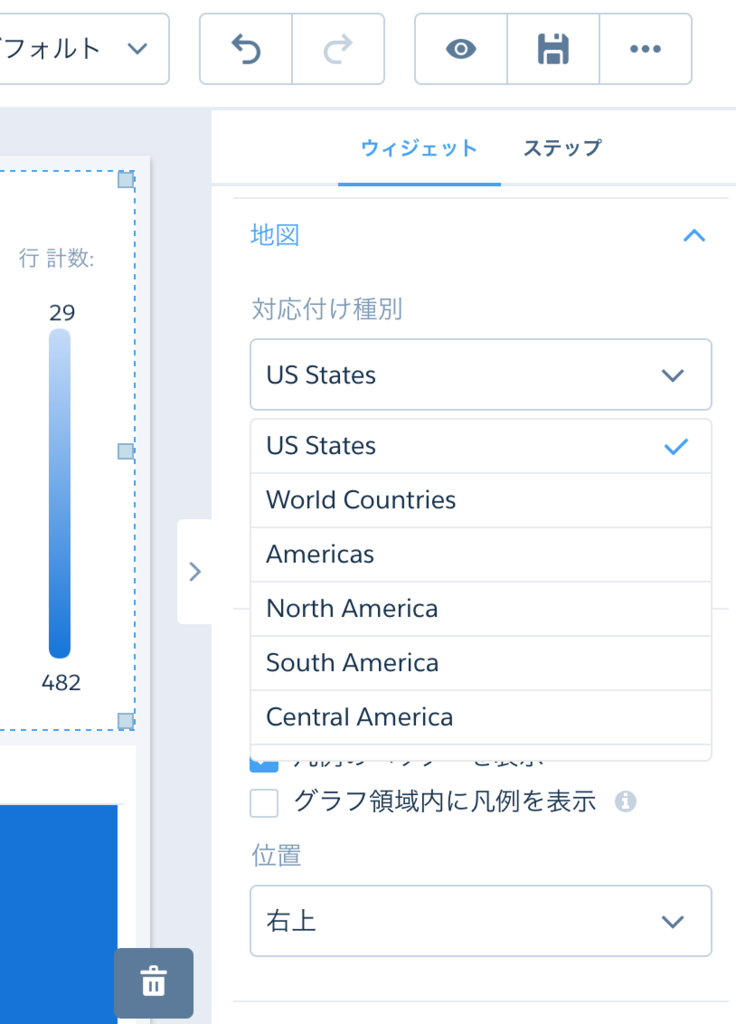Viewport: 736px width, 1024px height.
Task: Select North America map option
Action: pyautogui.click(x=481, y=609)
